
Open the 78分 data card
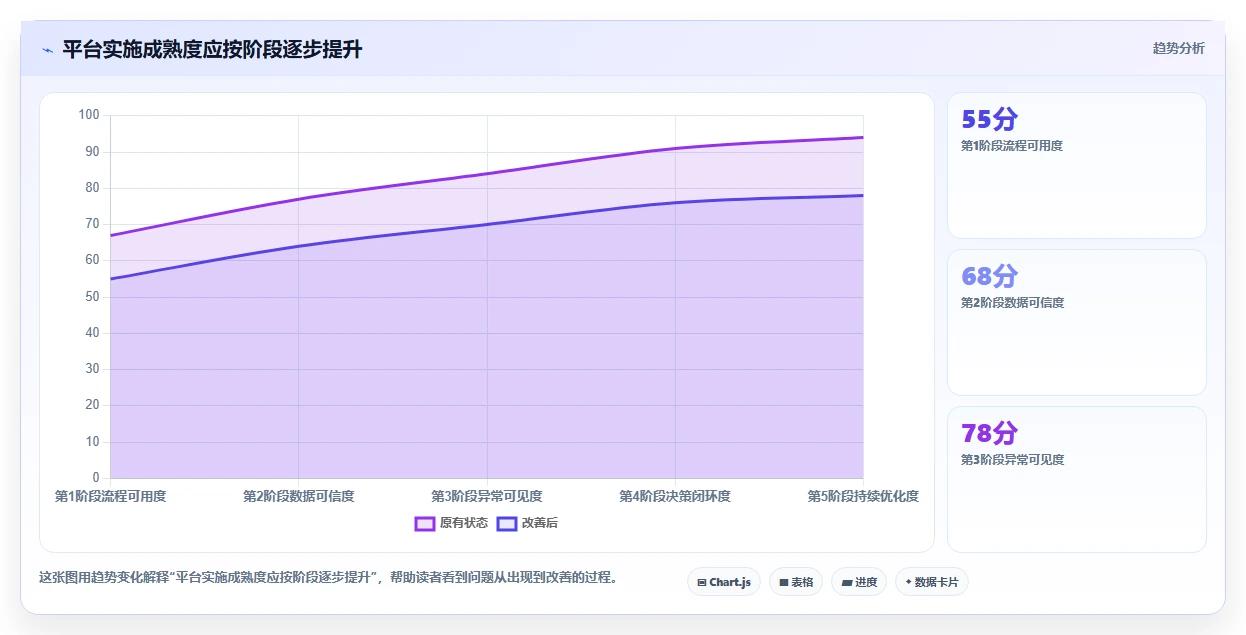click(x=1077, y=479)
